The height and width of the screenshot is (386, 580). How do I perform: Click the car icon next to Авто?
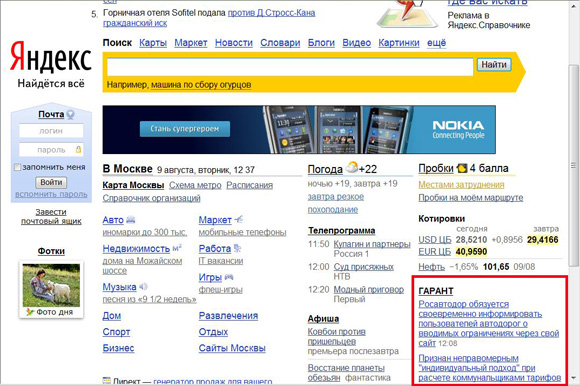point(131,220)
